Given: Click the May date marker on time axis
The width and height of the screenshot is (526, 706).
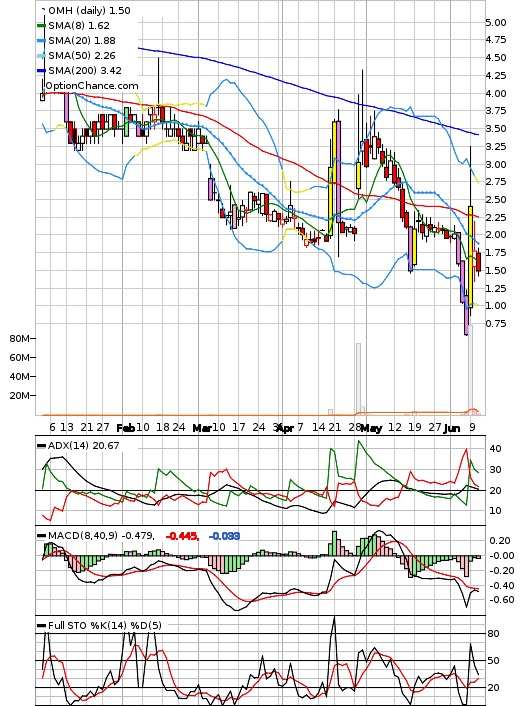Looking at the screenshot, I should [372, 428].
